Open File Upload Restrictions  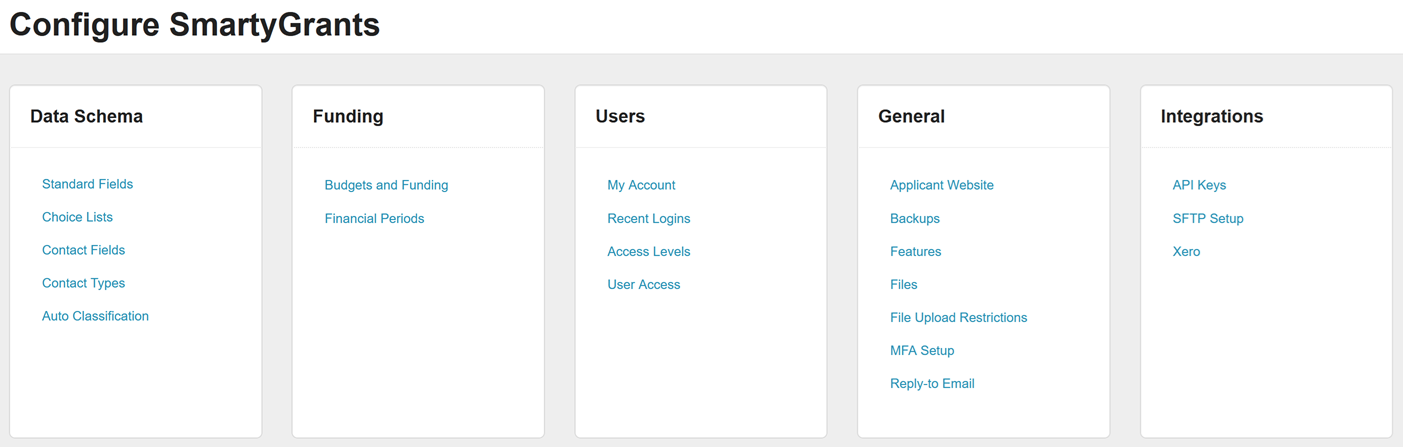pos(958,317)
